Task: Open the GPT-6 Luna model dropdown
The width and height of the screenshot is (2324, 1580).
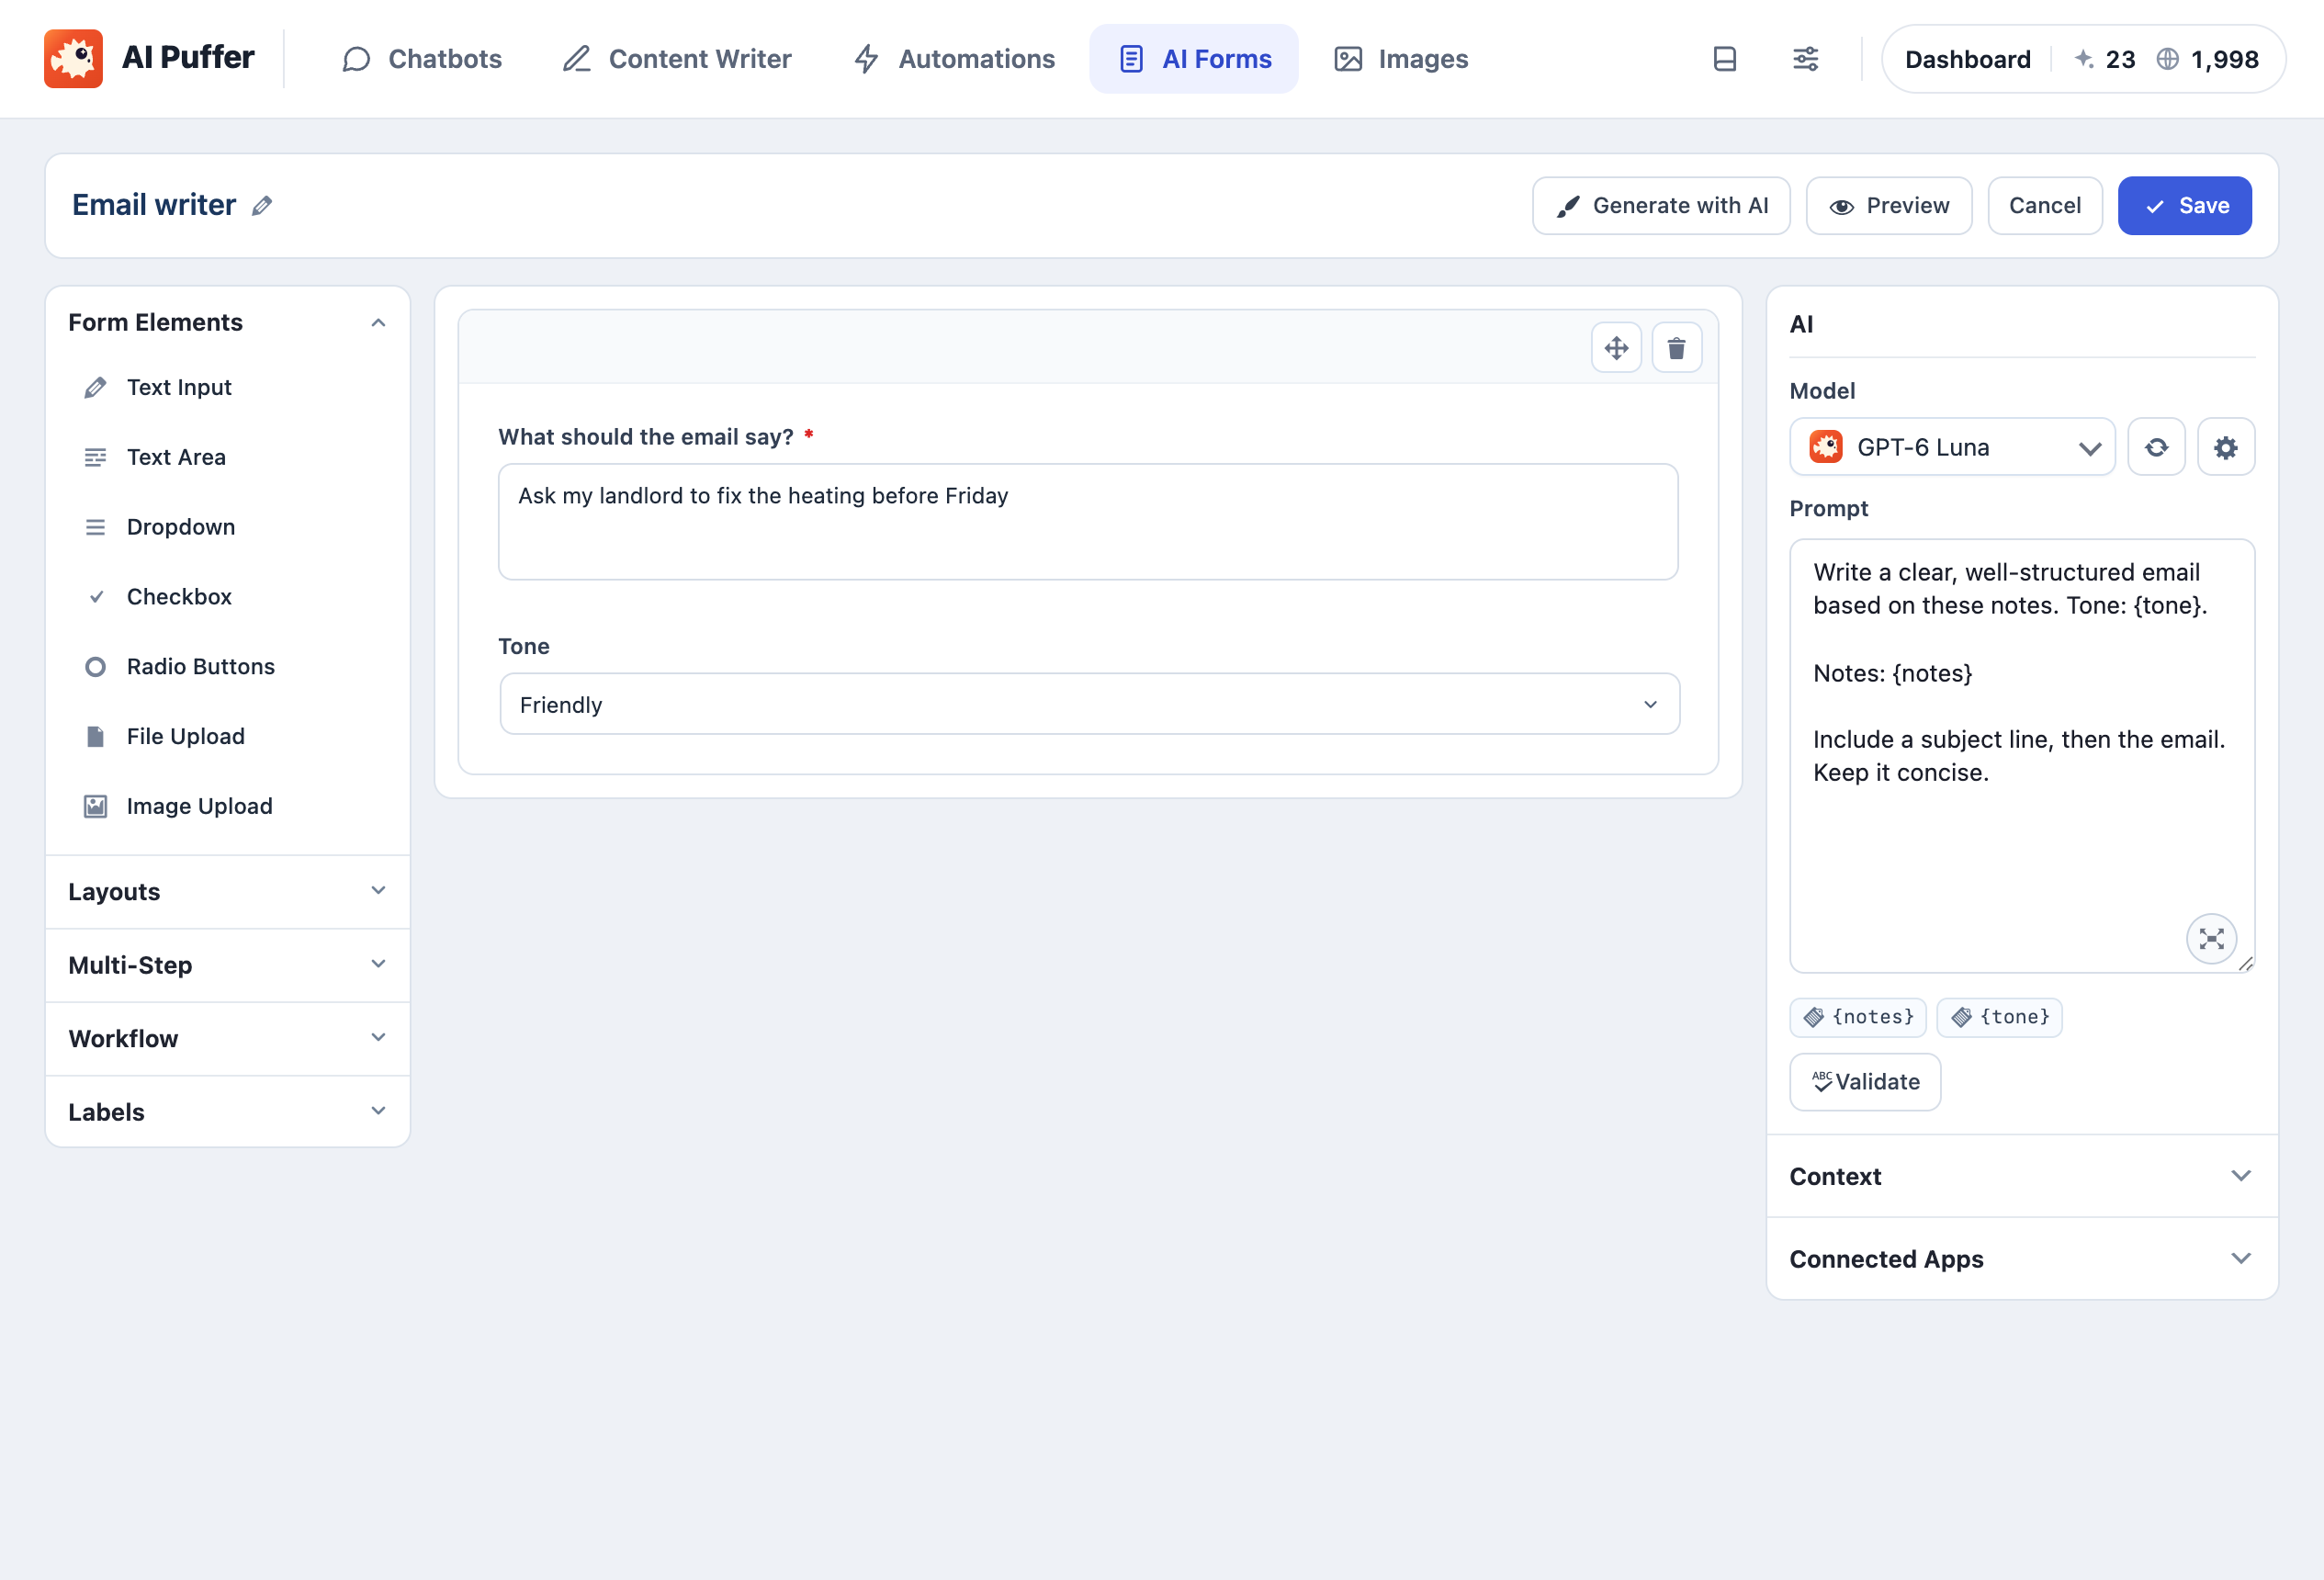Action: [1952, 447]
